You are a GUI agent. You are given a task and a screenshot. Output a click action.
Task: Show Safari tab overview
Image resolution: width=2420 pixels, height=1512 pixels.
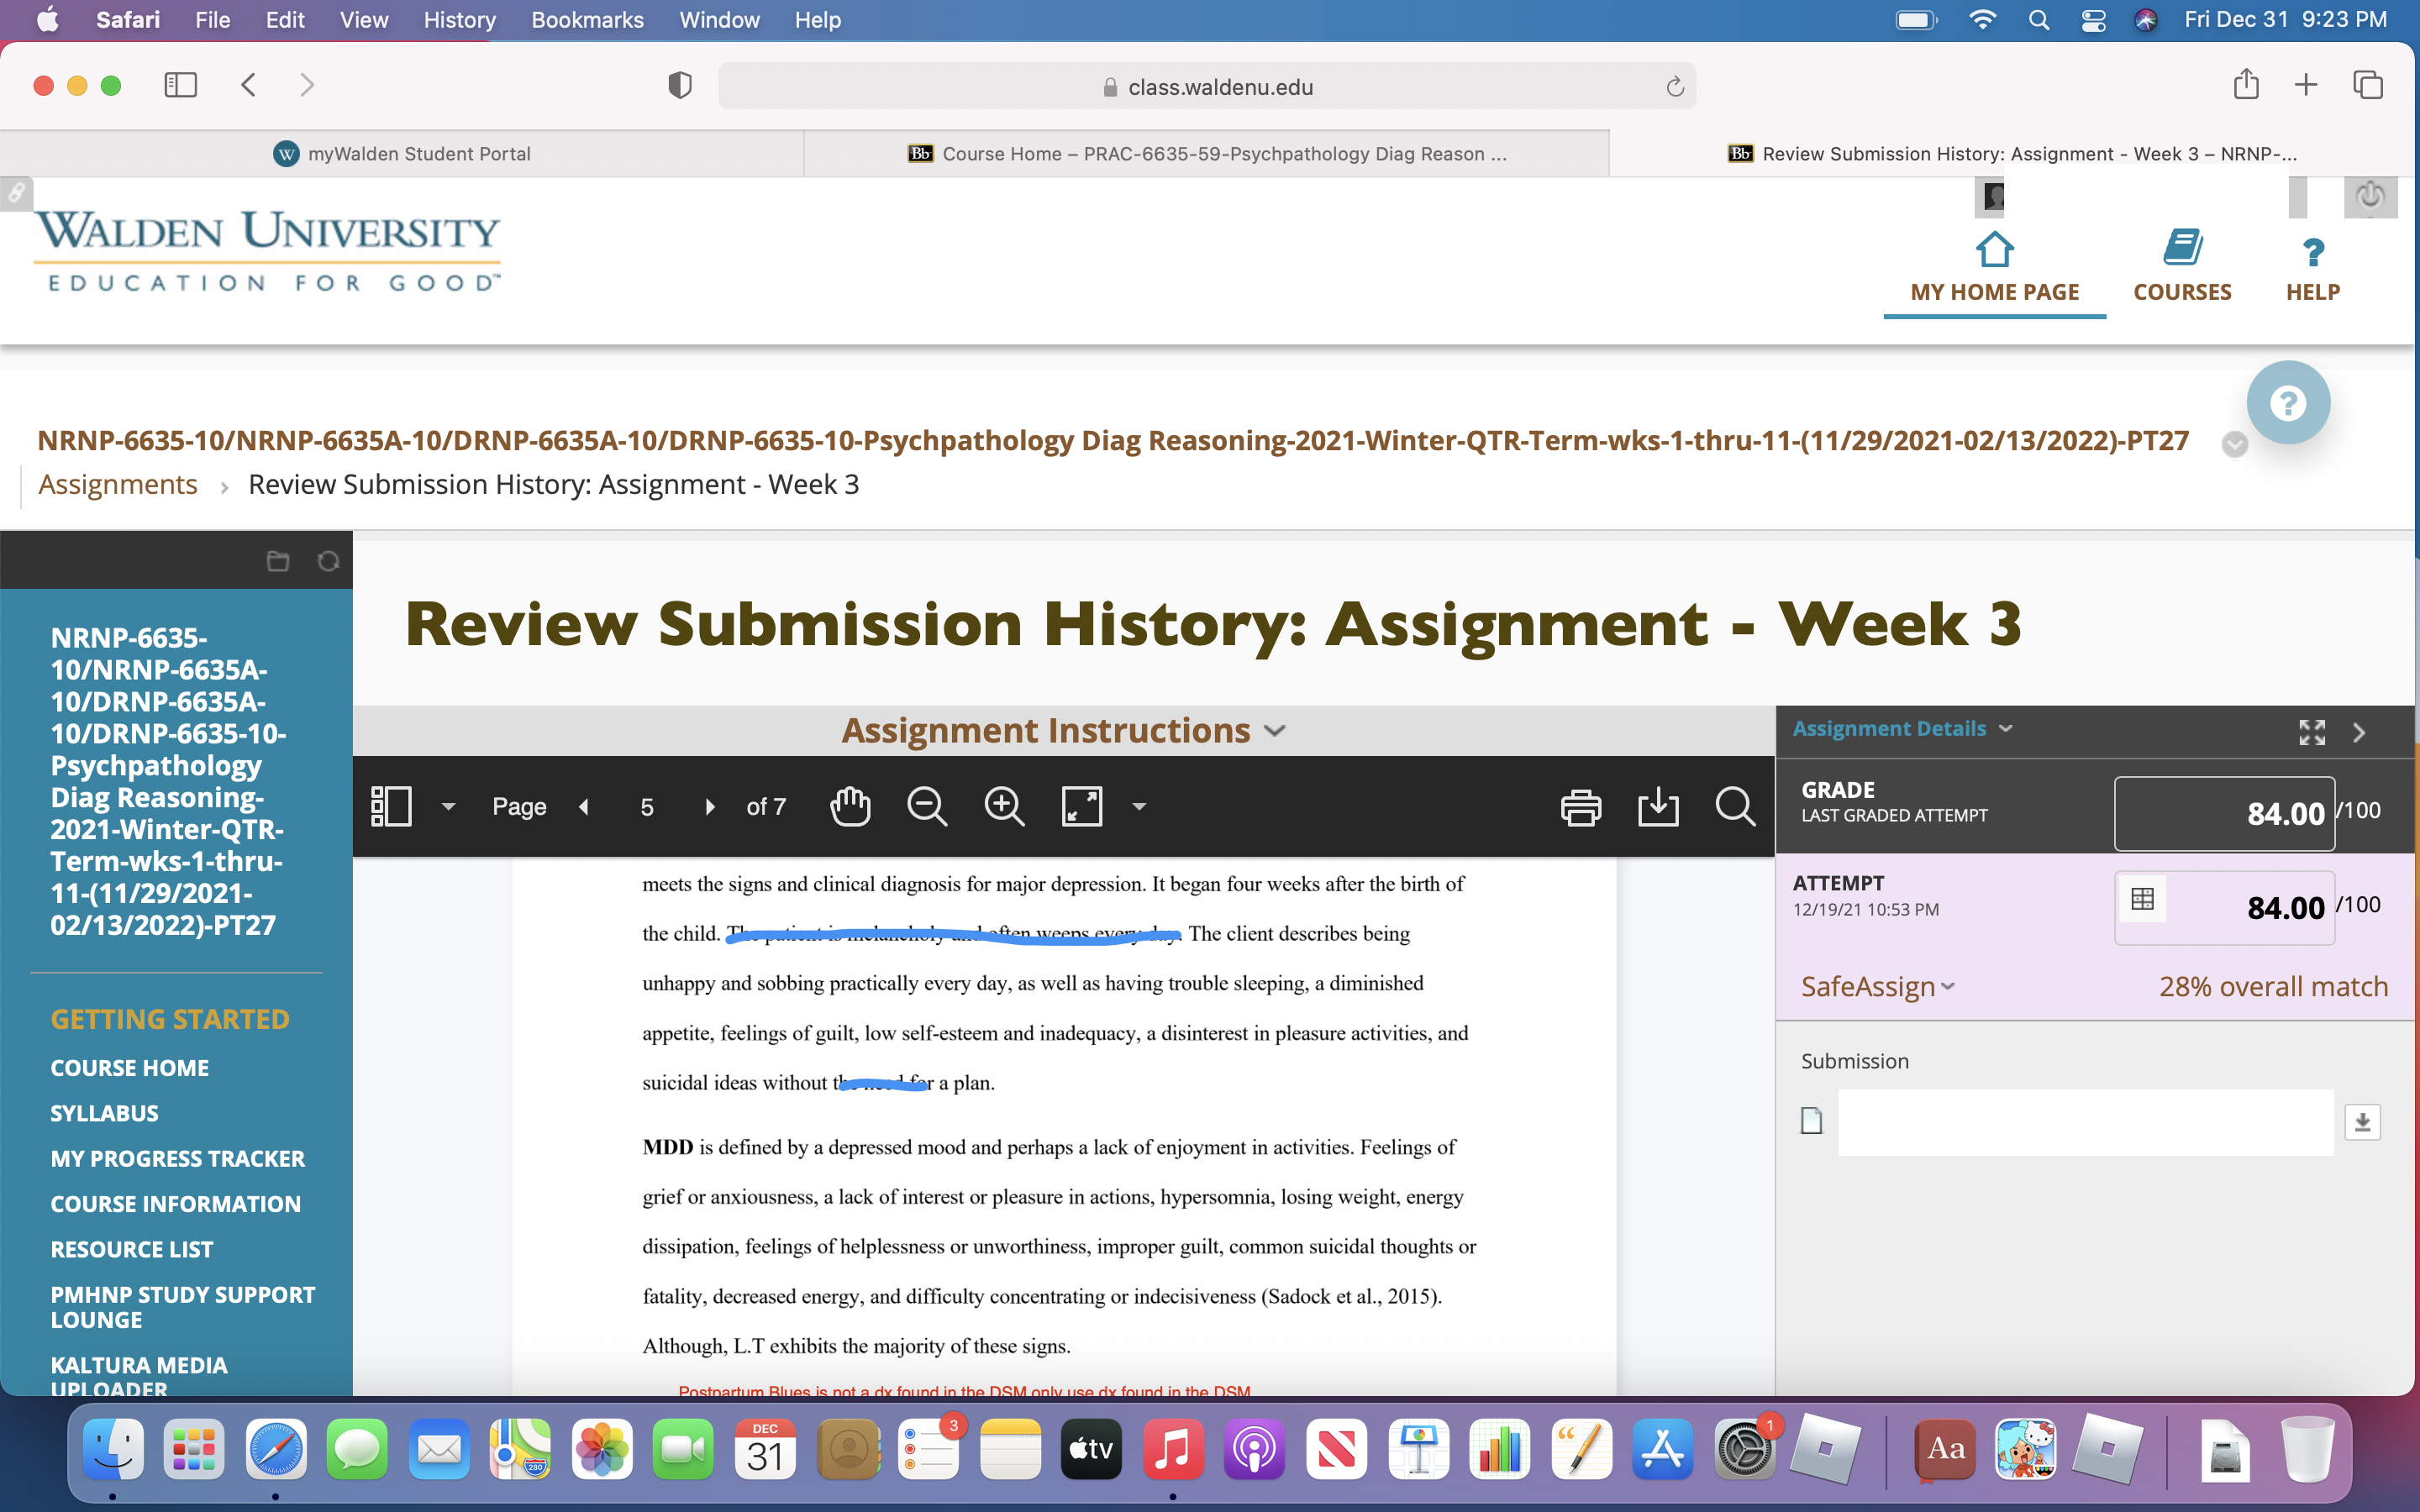coord(2367,85)
